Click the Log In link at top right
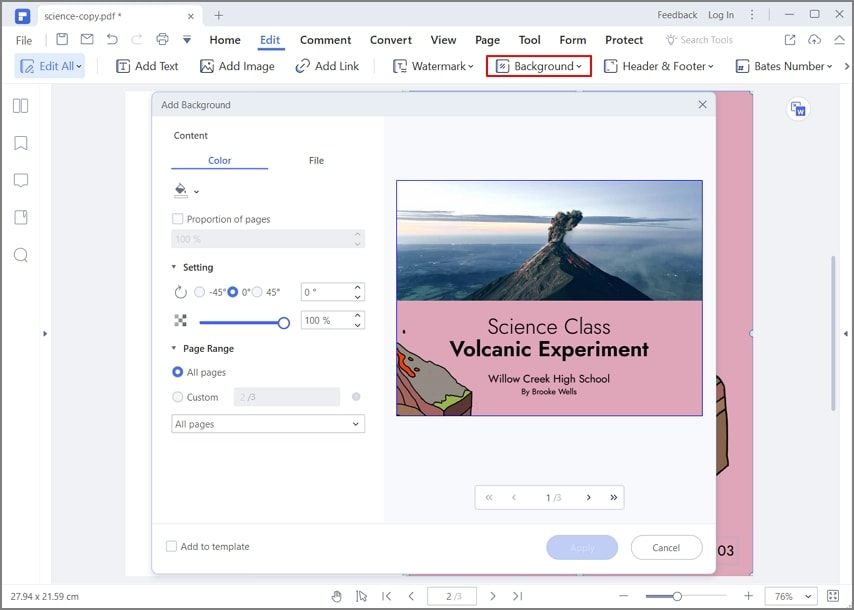This screenshot has height=610, width=854. (721, 14)
